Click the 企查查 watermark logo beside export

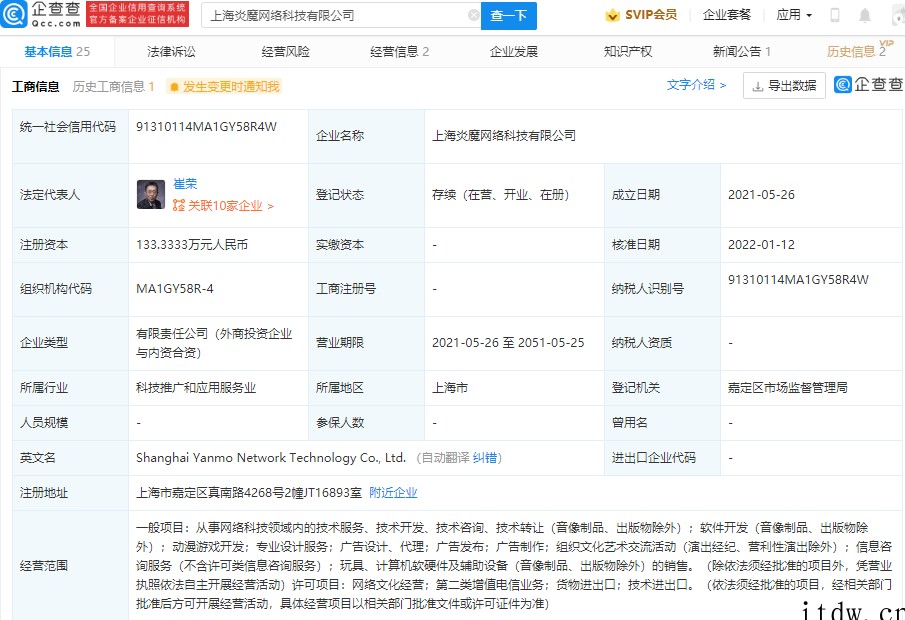pyautogui.click(x=869, y=84)
